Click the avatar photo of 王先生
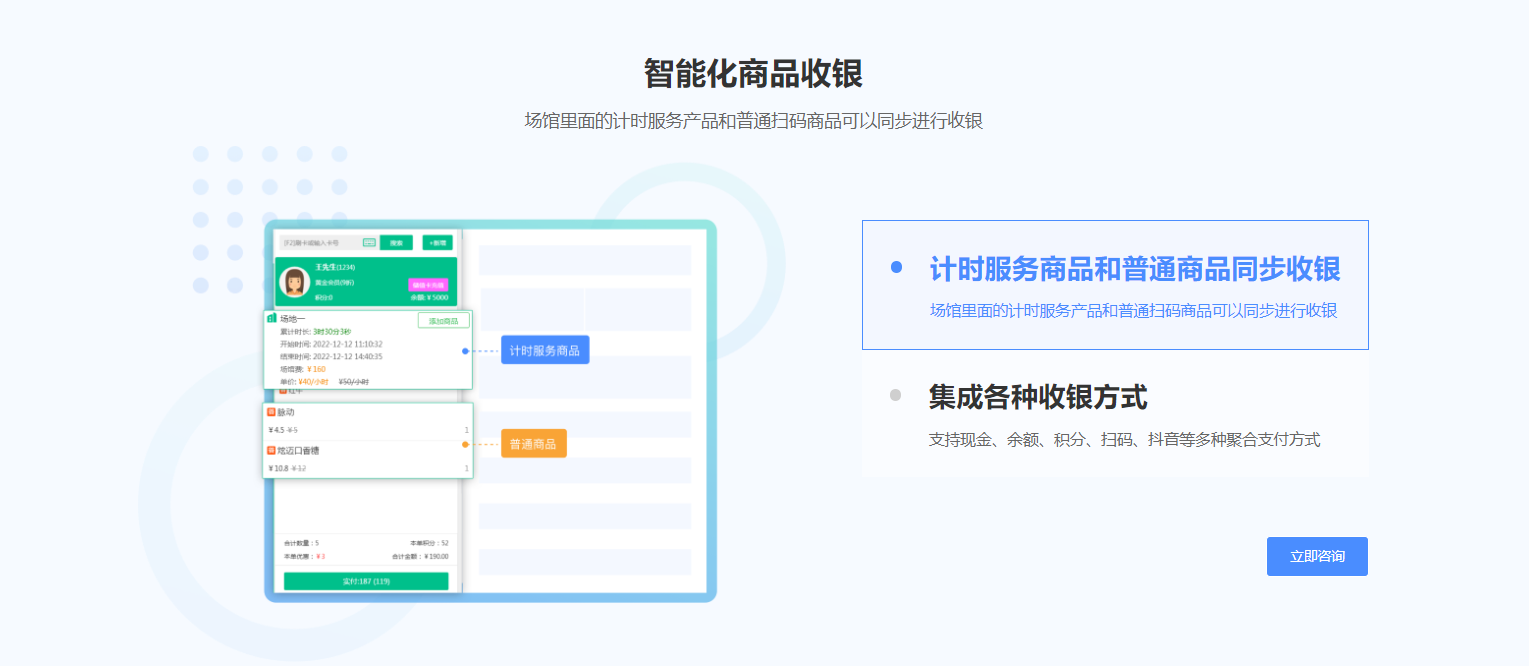1529x666 pixels. tap(295, 279)
